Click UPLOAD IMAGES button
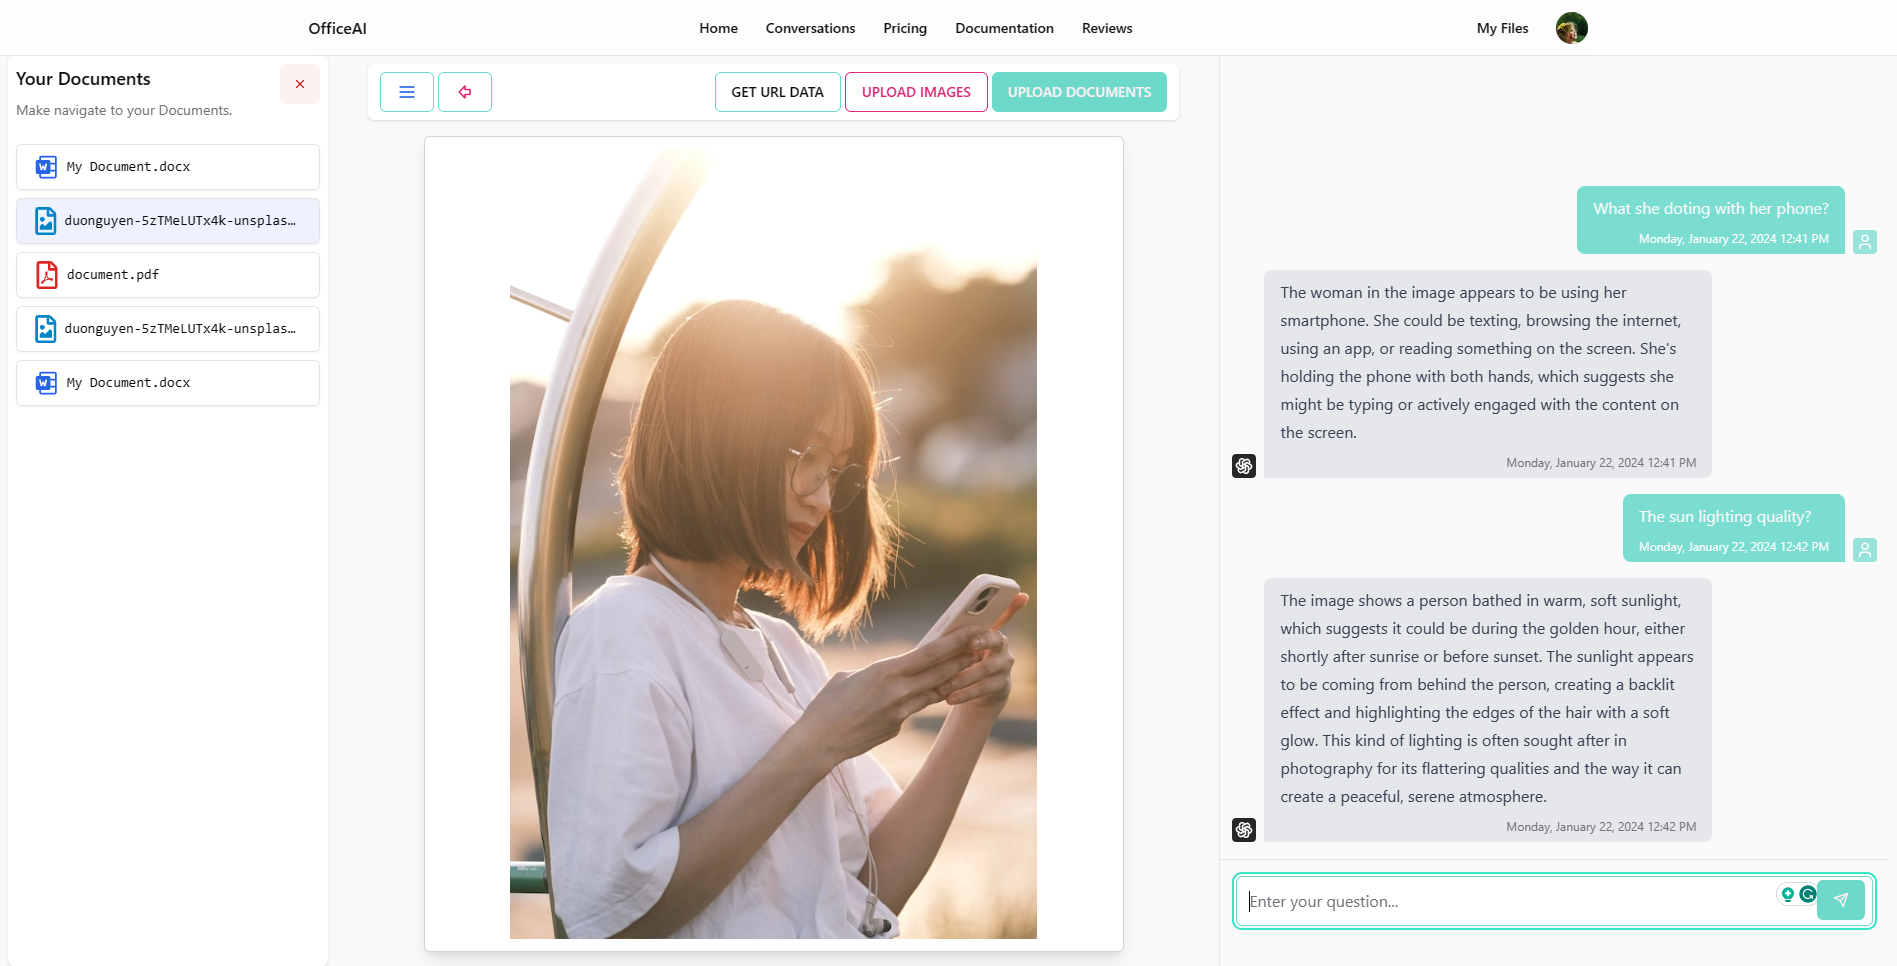The height and width of the screenshot is (966, 1897). [x=916, y=92]
